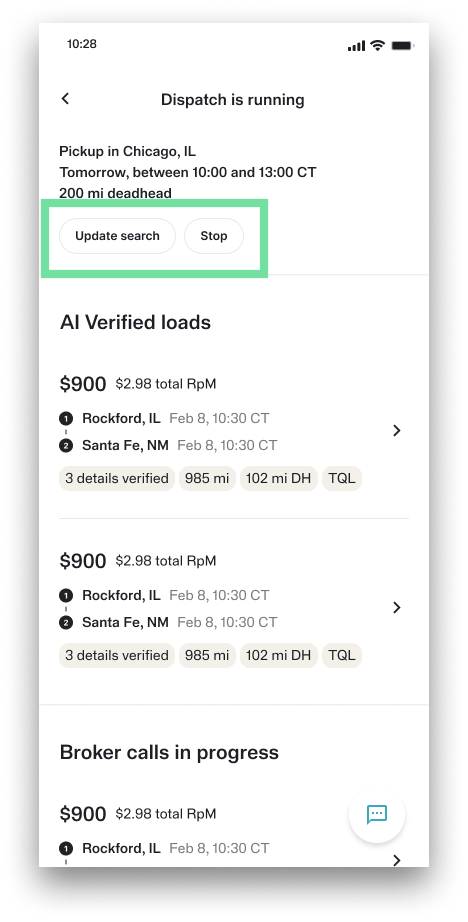Open the chat message floating icon
The image size is (468, 922).
click(377, 814)
